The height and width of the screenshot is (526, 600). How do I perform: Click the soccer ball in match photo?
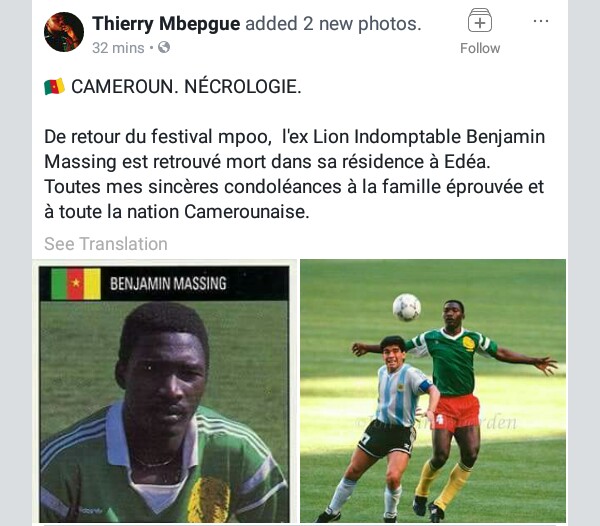pyautogui.click(x=407, y=307)
